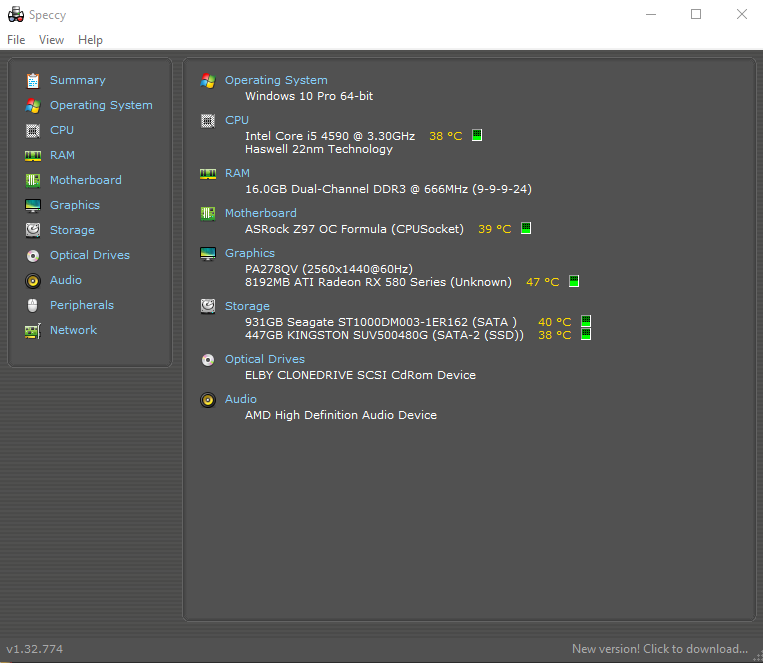Click 'AMD High Definition Audio Device' text
The width and height of the screenshot is (763, 663).
[x=341, y=415]
